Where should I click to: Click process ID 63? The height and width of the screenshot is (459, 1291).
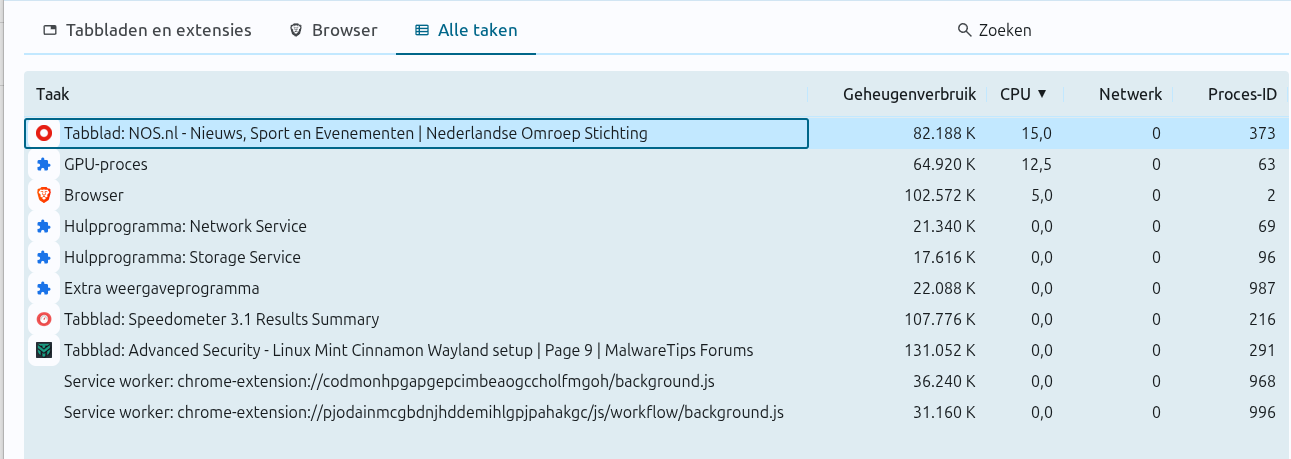tap(1267, 164)
